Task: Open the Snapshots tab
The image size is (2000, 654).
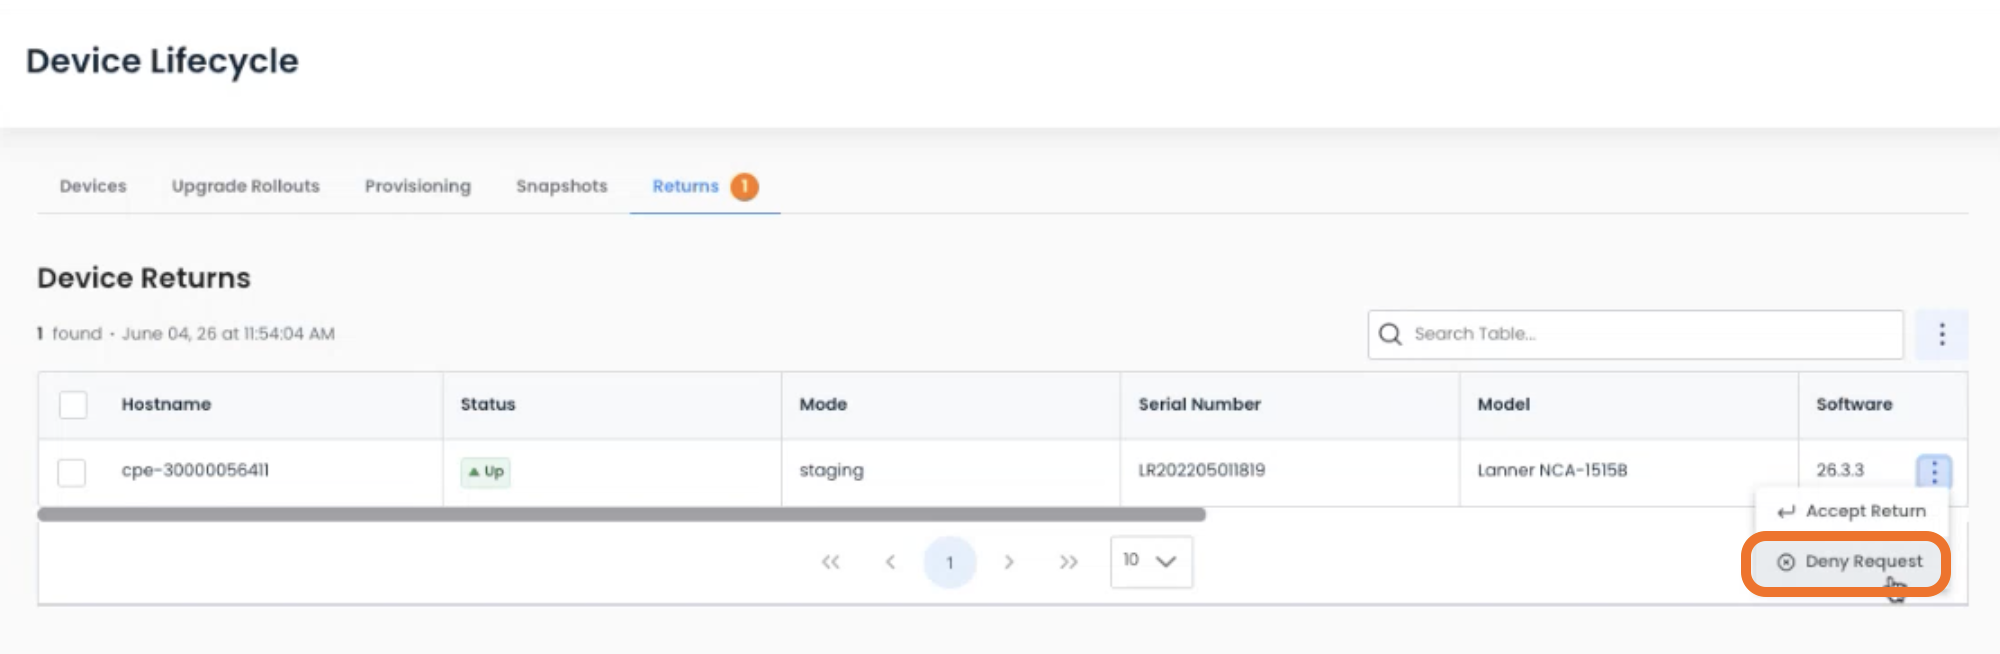Action: pyautogui.click(x=562, y=186)
